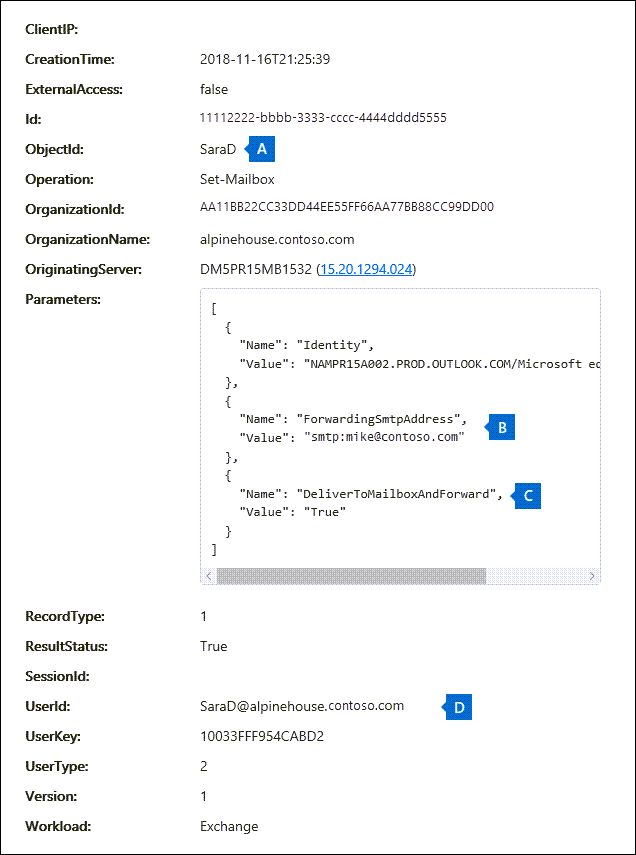Click the blue callout marker C
636x855 pixels.
pos(527,495)
